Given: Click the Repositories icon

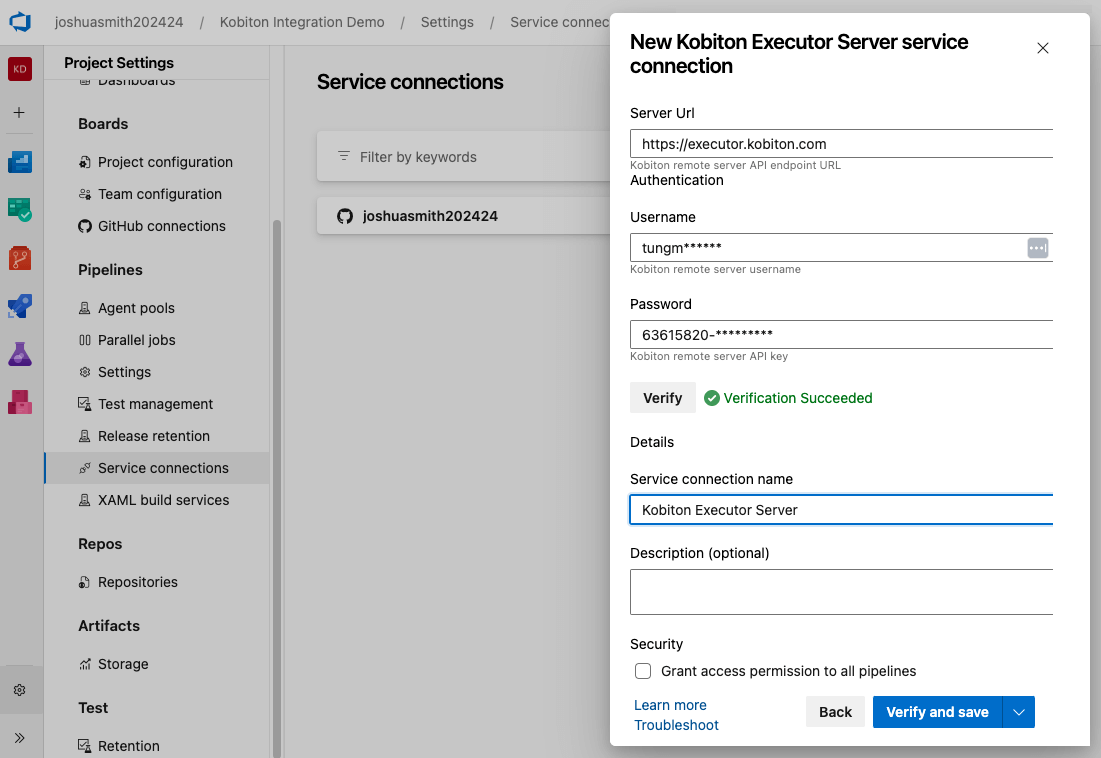Looking at the screenshot, I should click(x=85, y=583).
